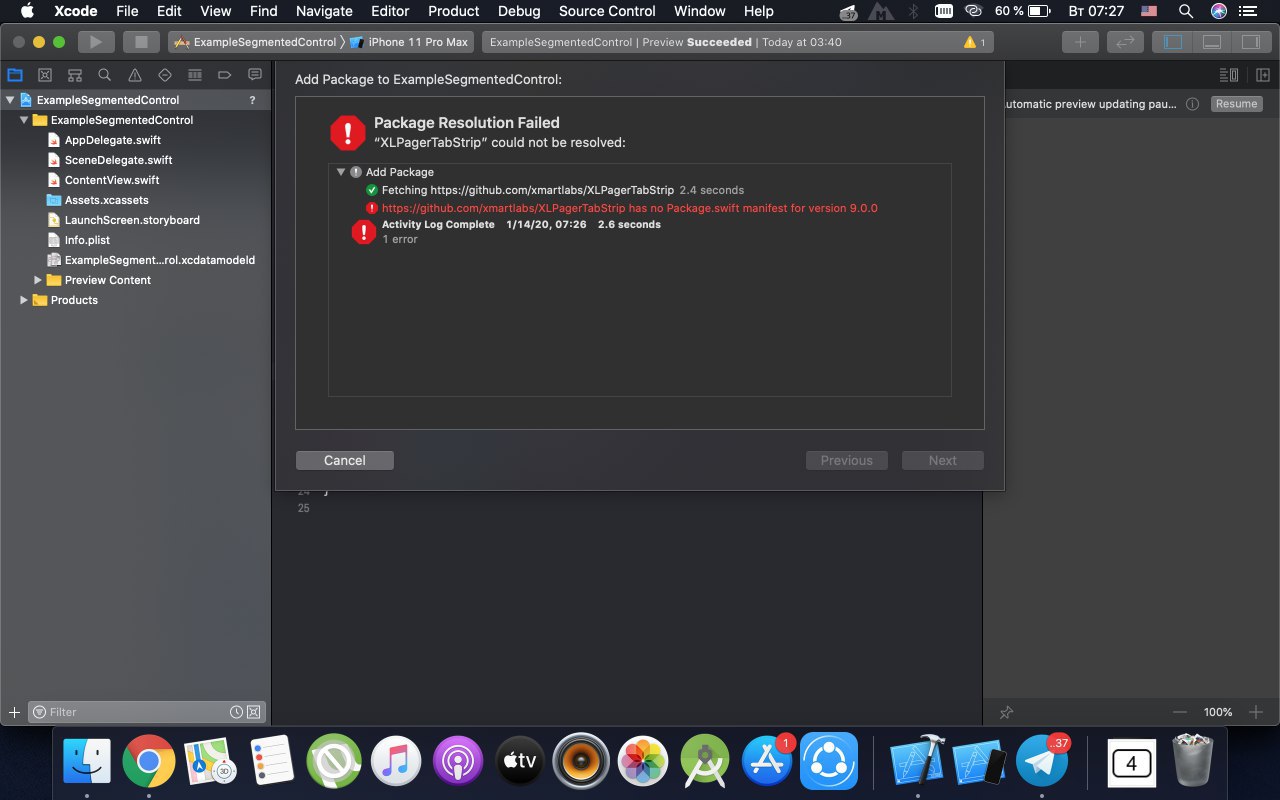This screenshot has width=1280, height=800.
Task: Click the Previous button in the dialog
Action: click(847, 460)
